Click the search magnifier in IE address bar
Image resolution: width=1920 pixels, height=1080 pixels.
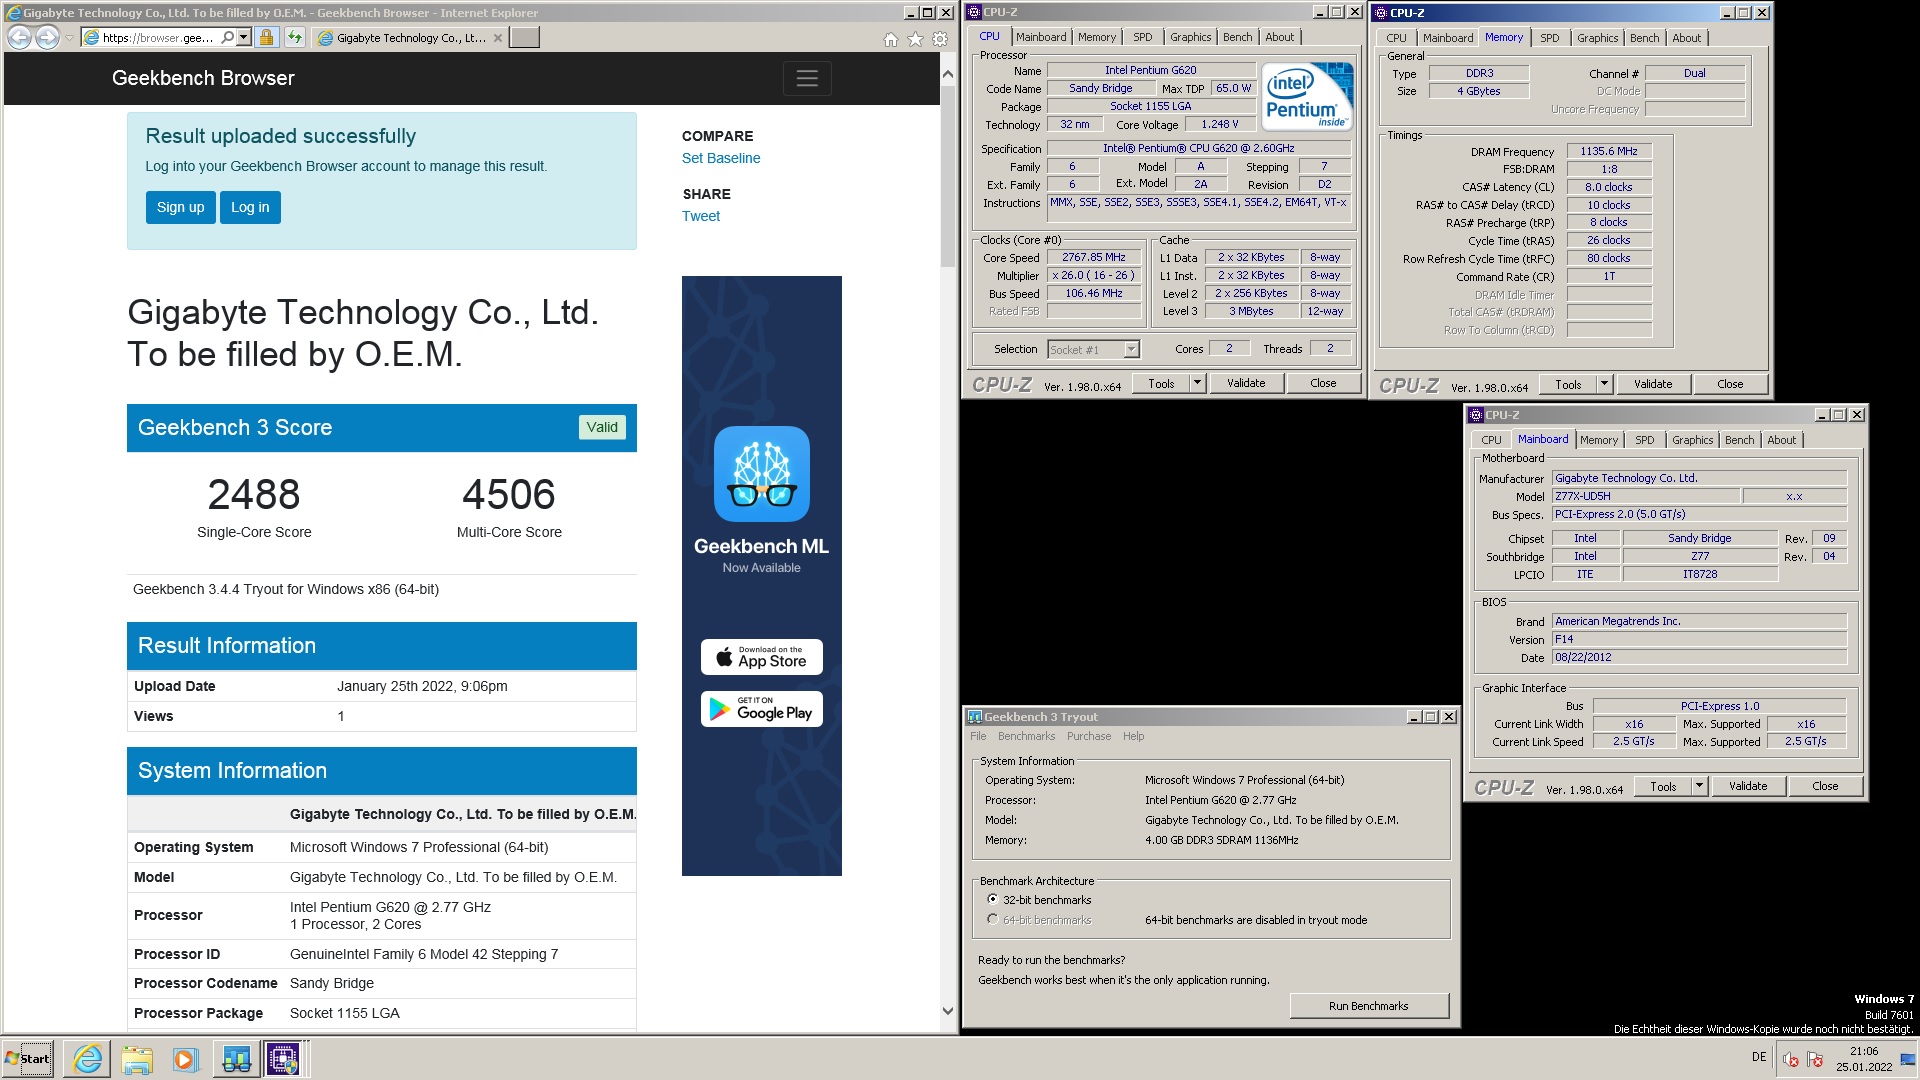(227, 38)
